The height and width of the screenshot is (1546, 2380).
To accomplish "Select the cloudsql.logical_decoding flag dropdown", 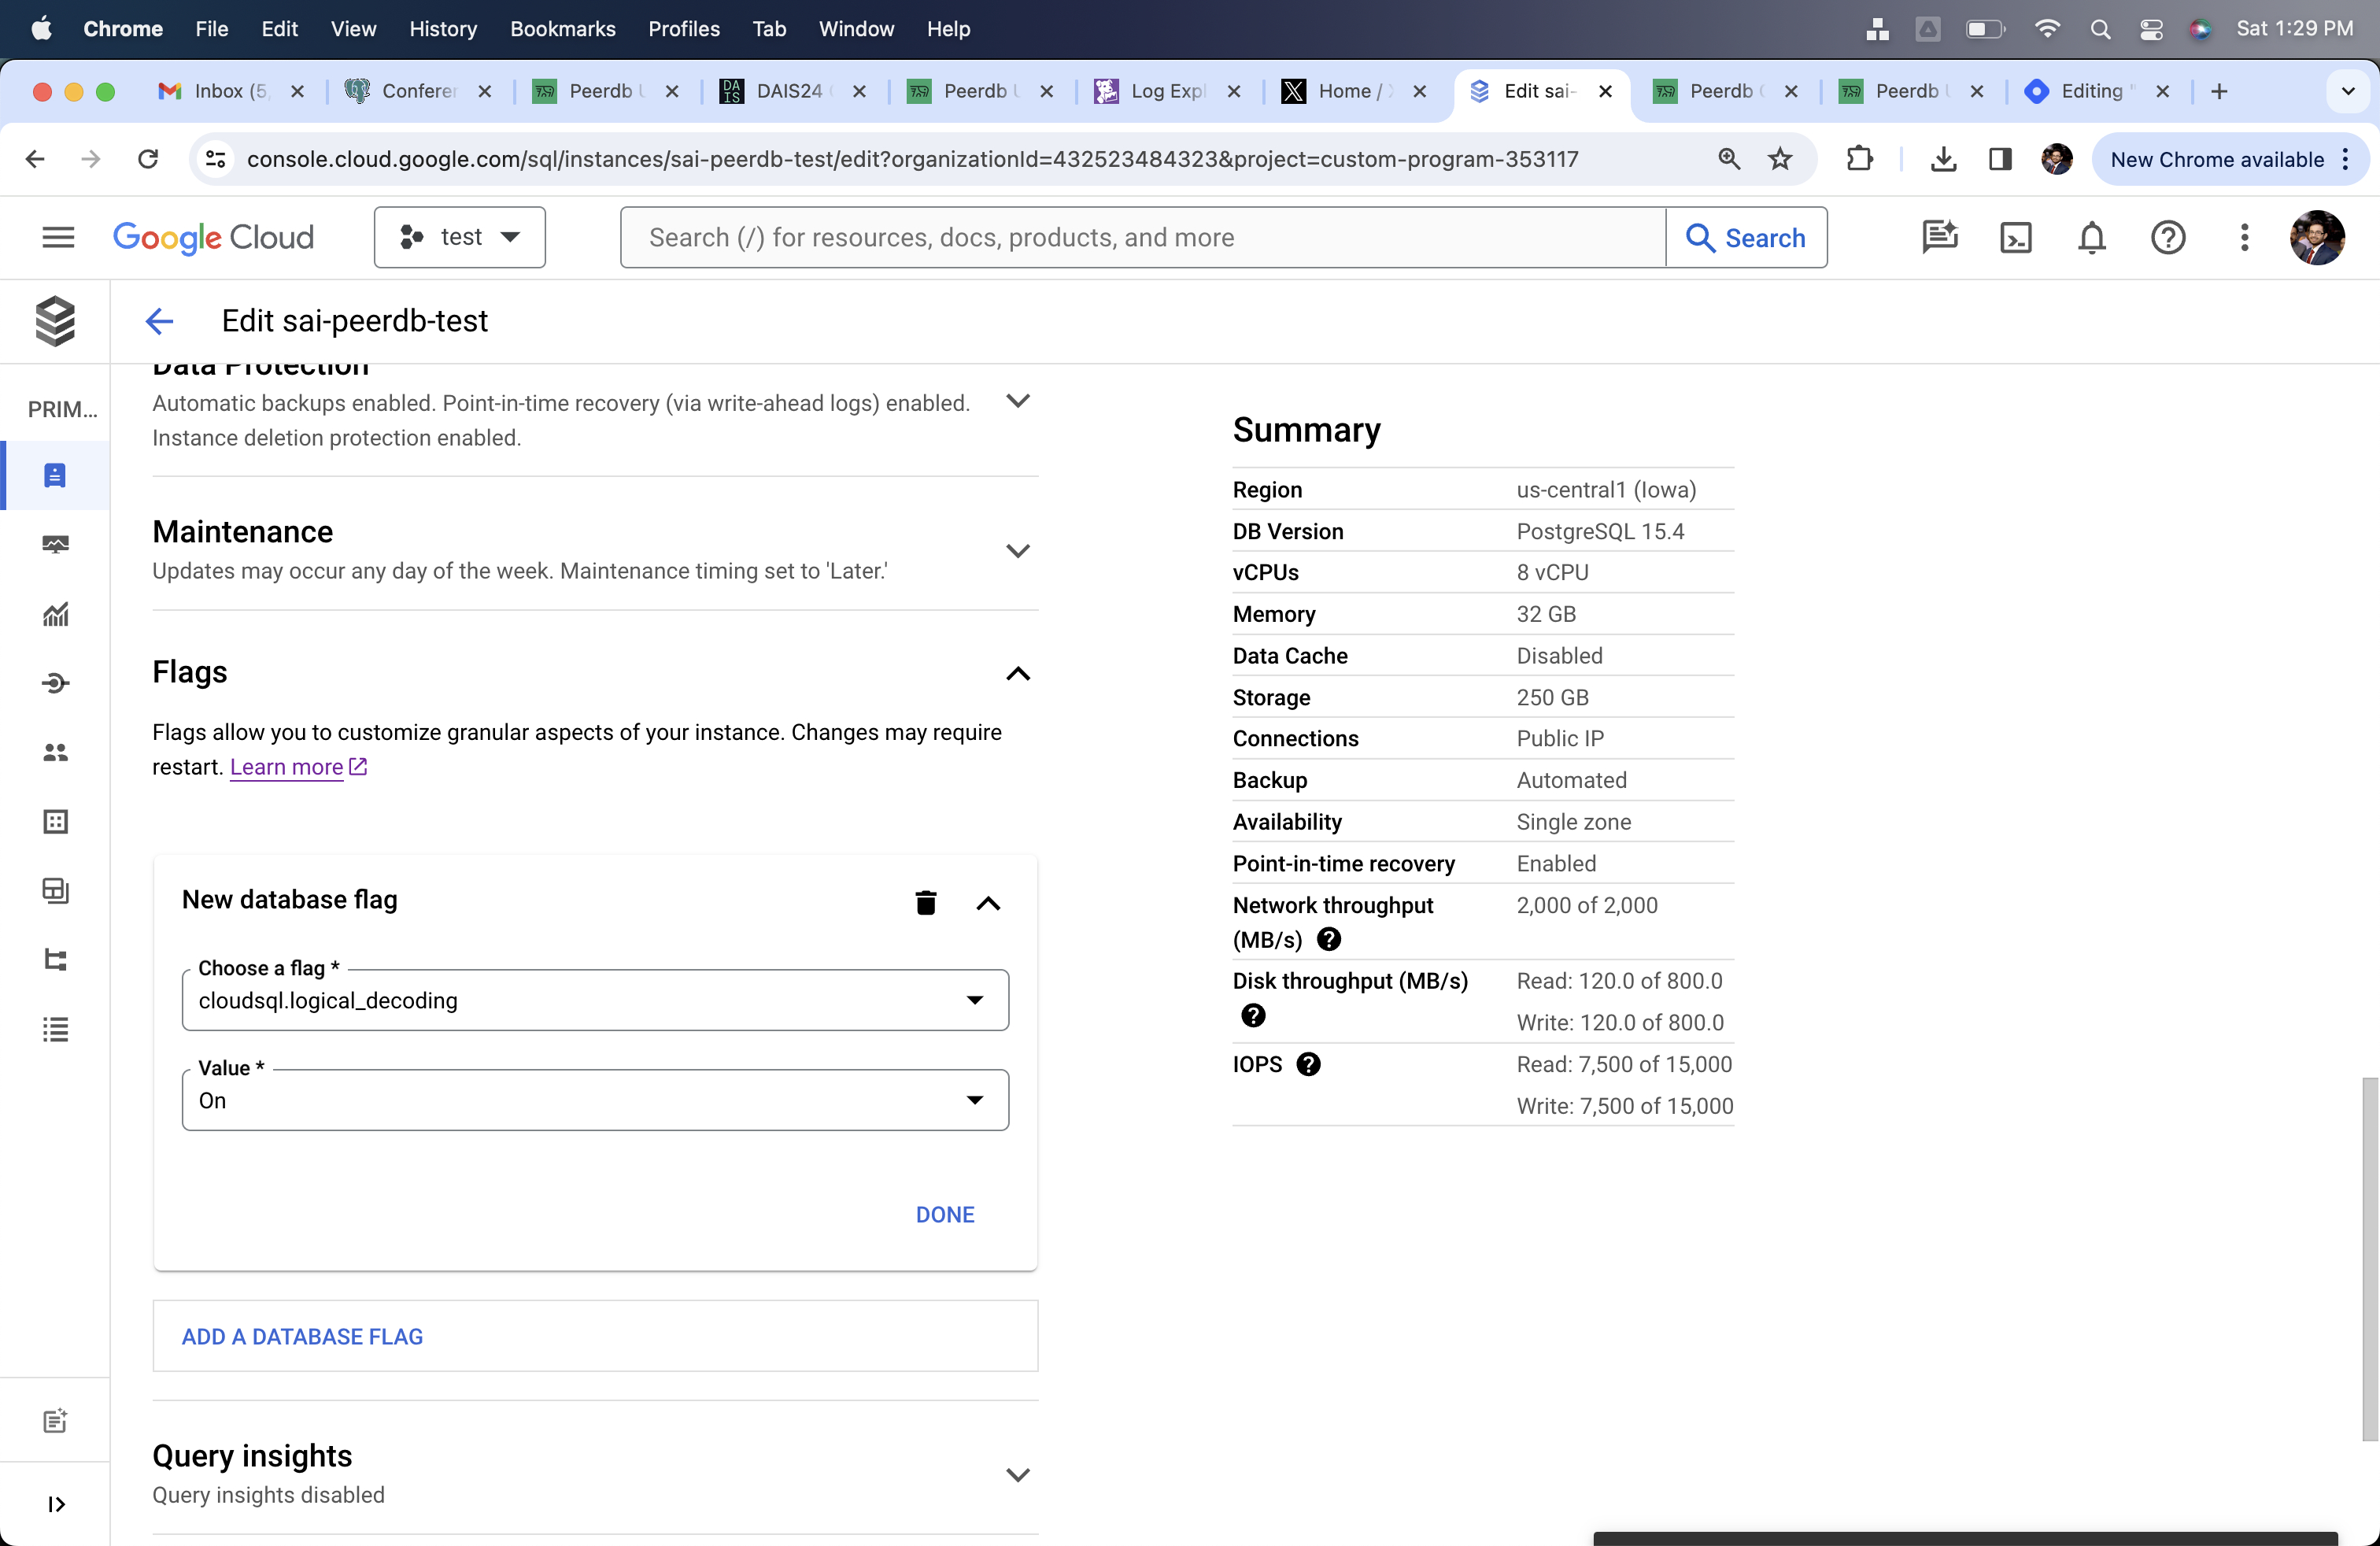I will point(595,1000).
